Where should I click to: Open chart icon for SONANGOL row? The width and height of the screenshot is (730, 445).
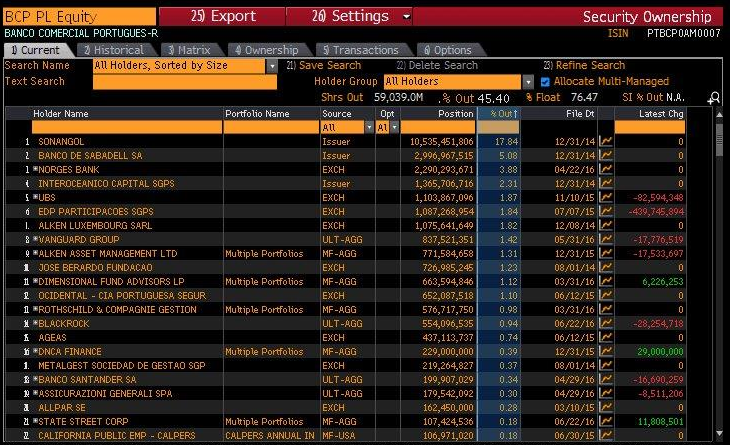[606, 141]
